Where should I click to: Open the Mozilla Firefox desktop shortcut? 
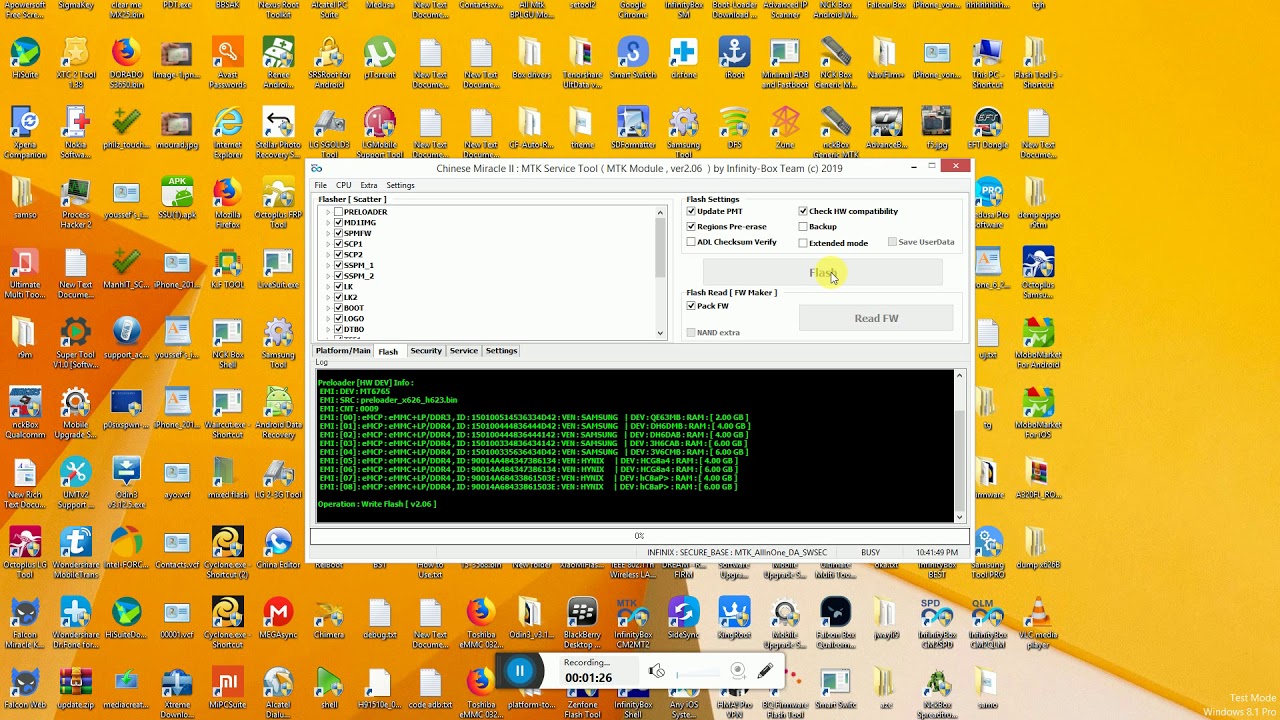[x=227, y=201]
